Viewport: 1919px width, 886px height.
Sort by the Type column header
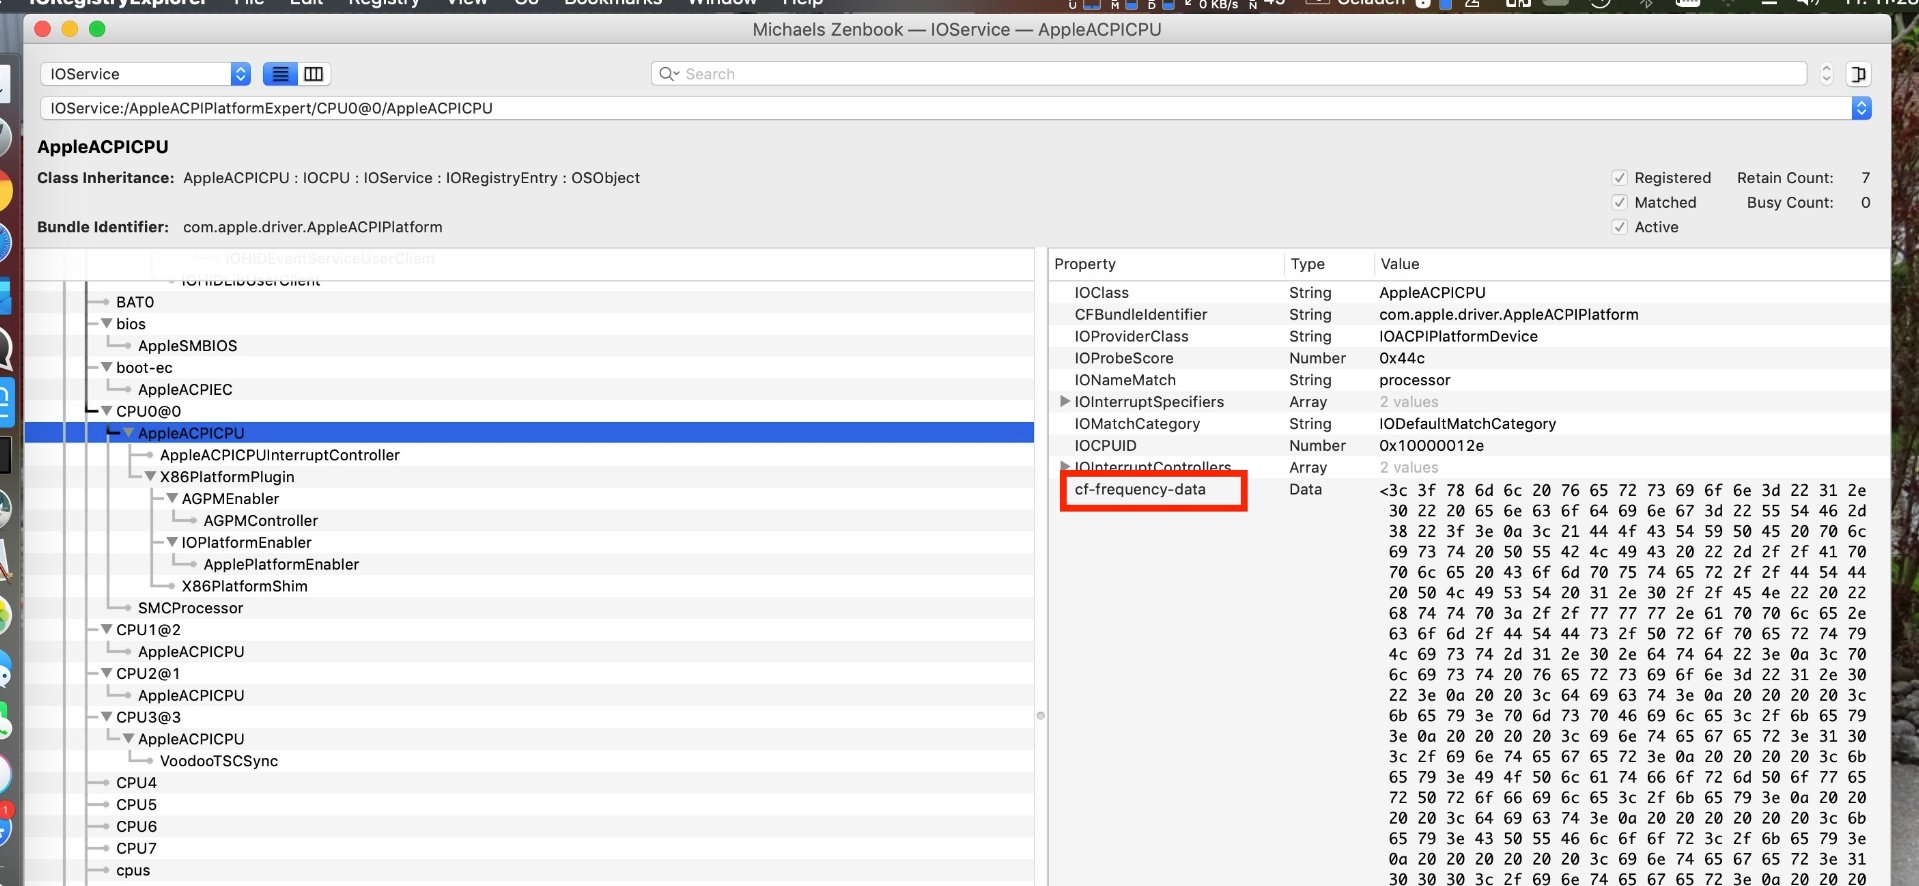(1328, 264)
